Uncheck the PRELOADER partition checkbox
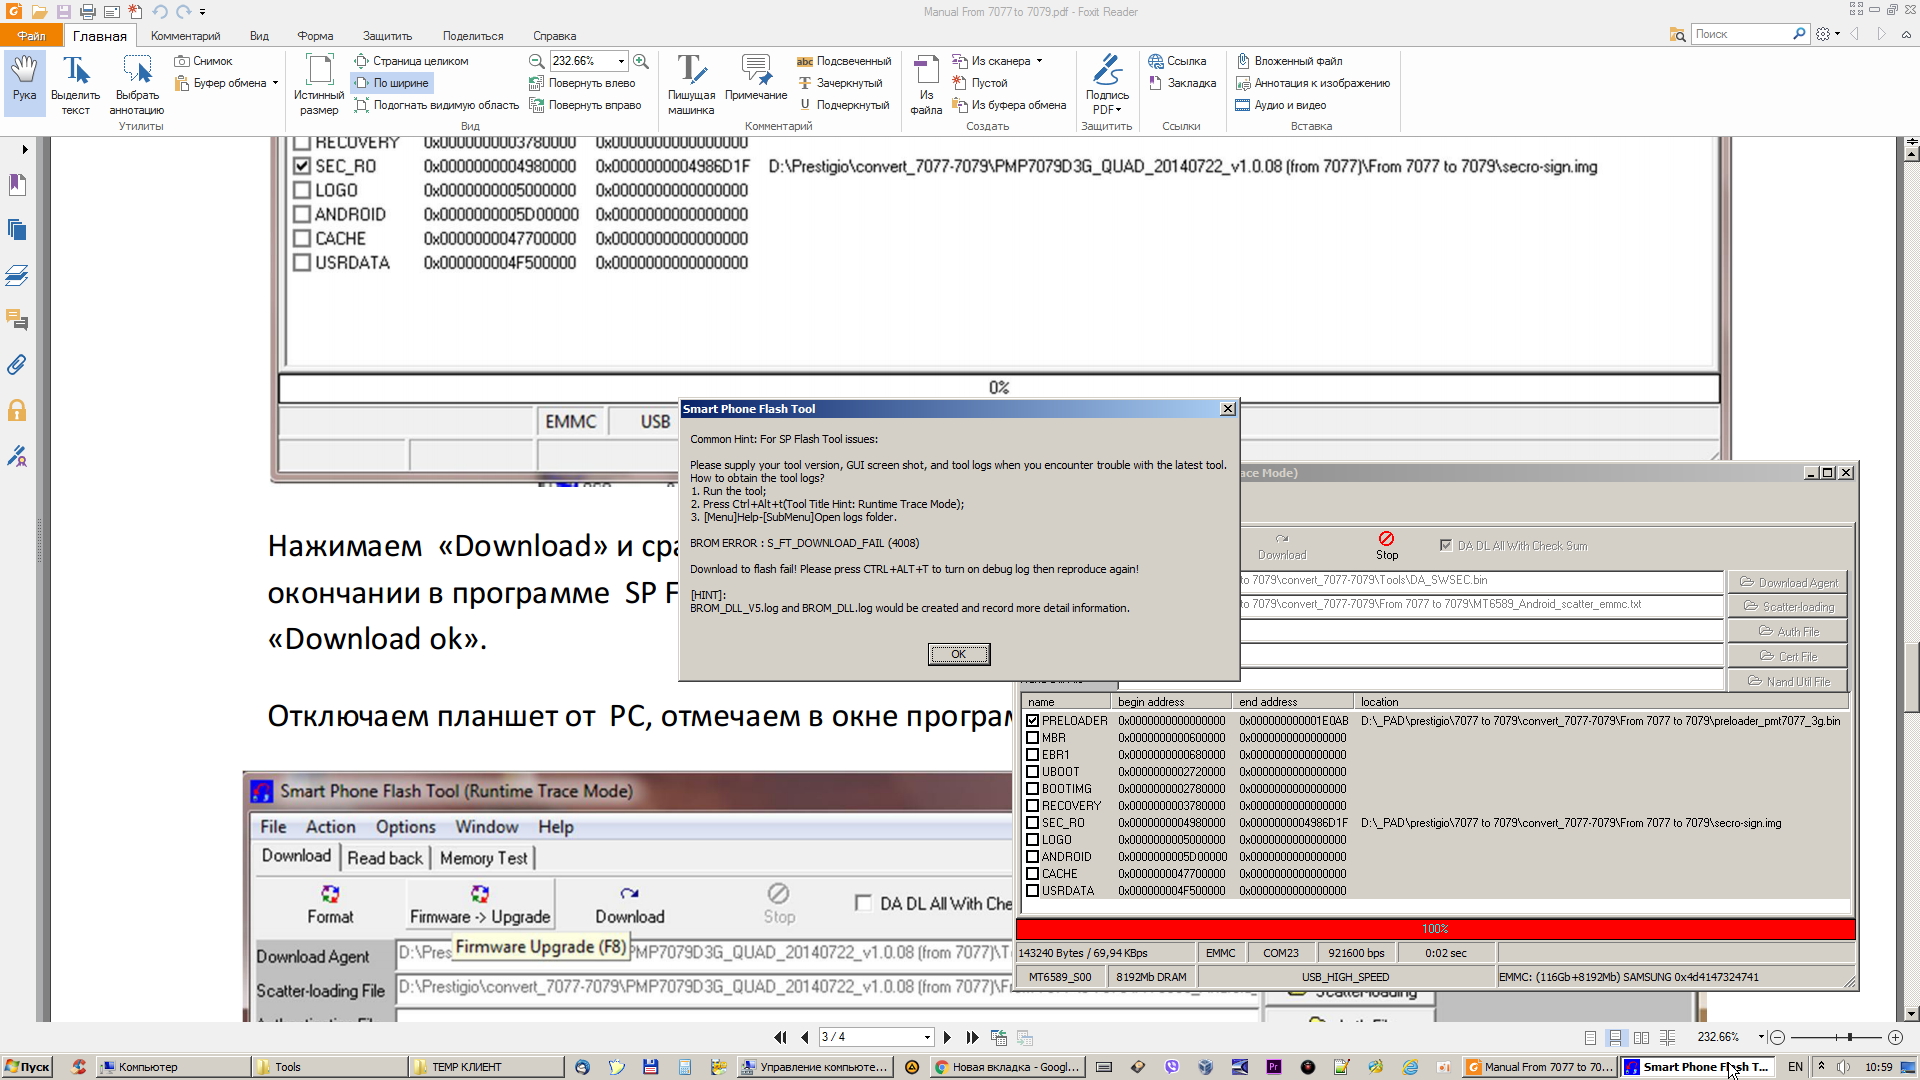This screenshot has height=1080, width=1920. pyautogui.click(x=1033, y=720)
